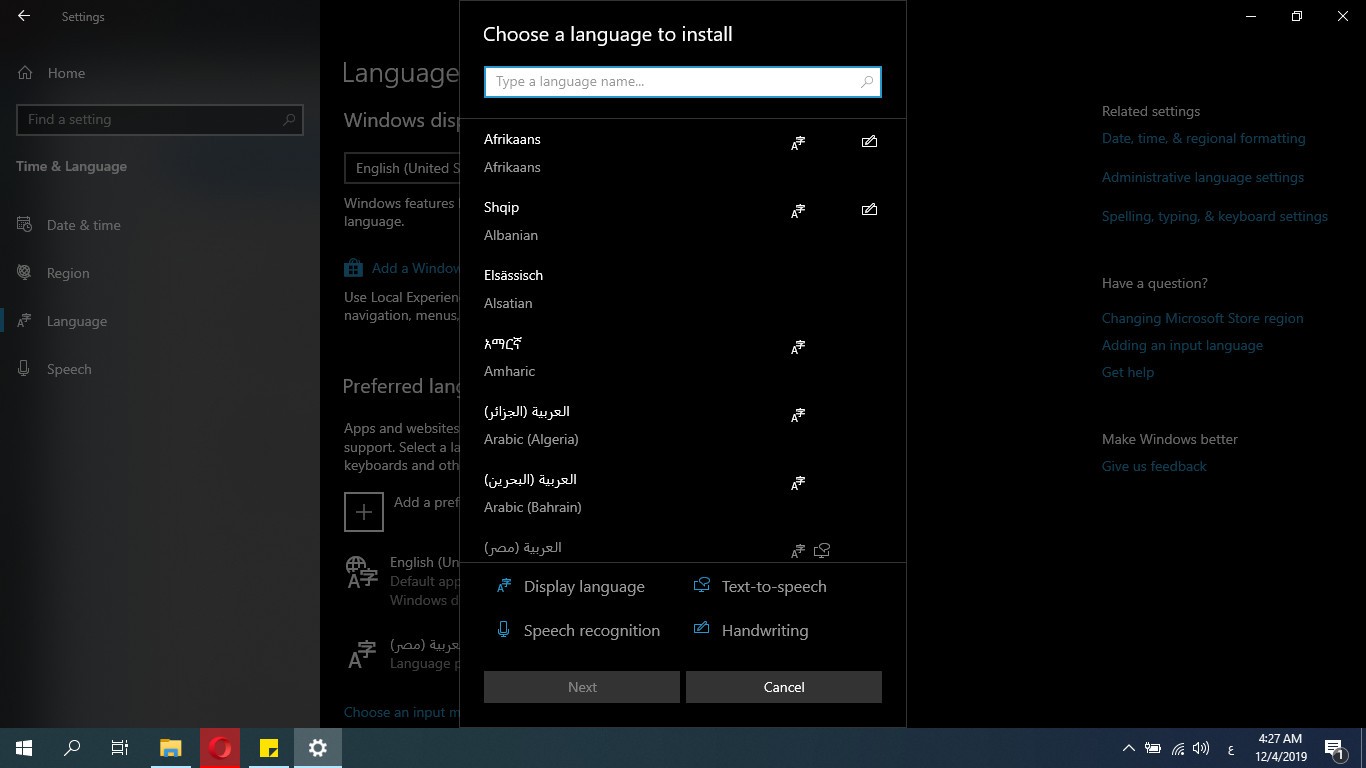
Task: Select Date & time in the Settings sidebar
Action: coord(160,225)
